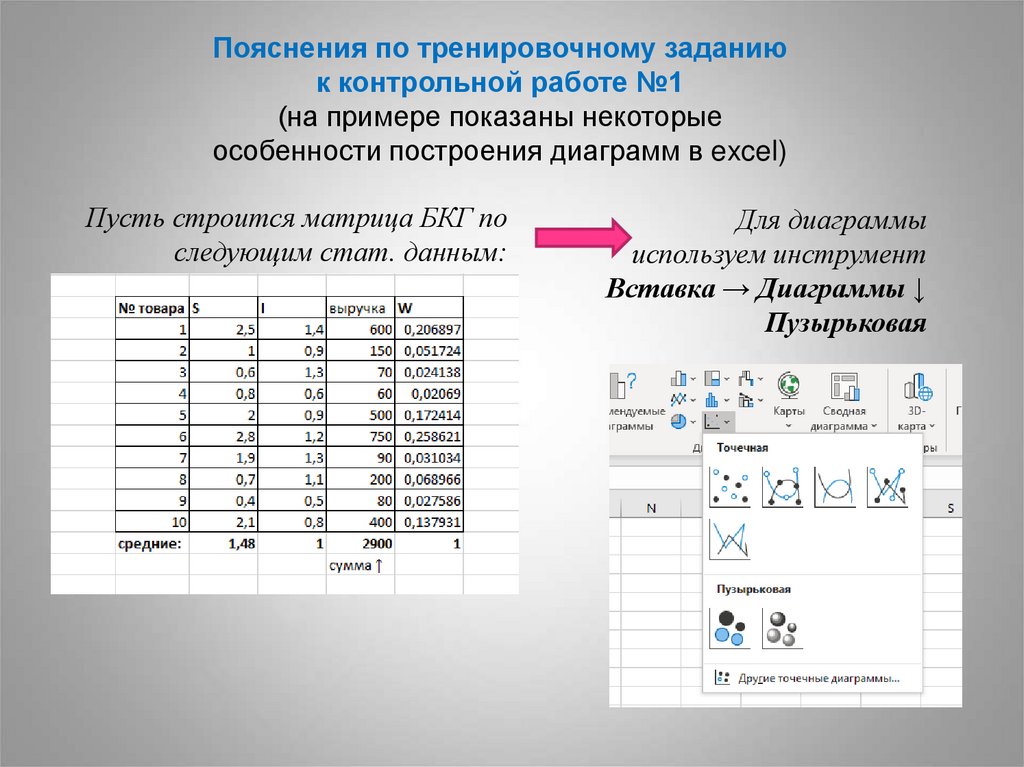Click the сумма ↑ cell
Screen dimensions: 1024x767
360,565
